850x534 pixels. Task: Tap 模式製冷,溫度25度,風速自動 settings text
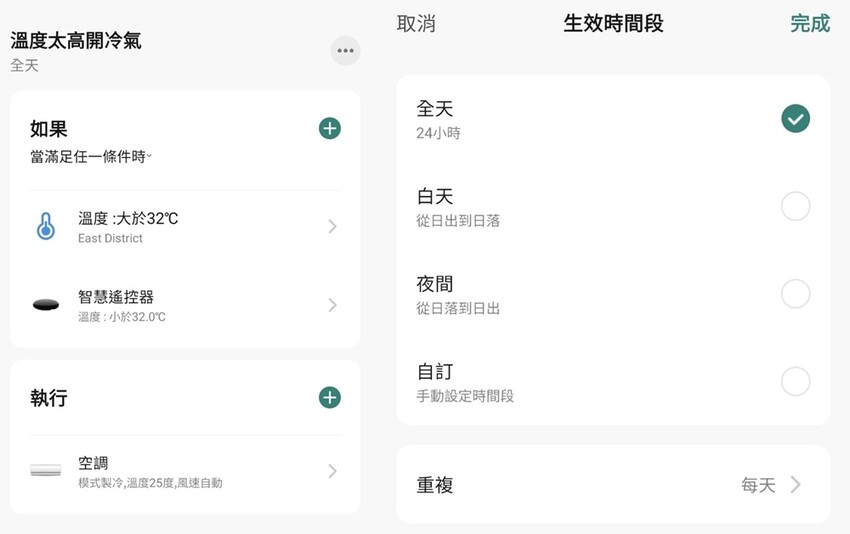150,482
